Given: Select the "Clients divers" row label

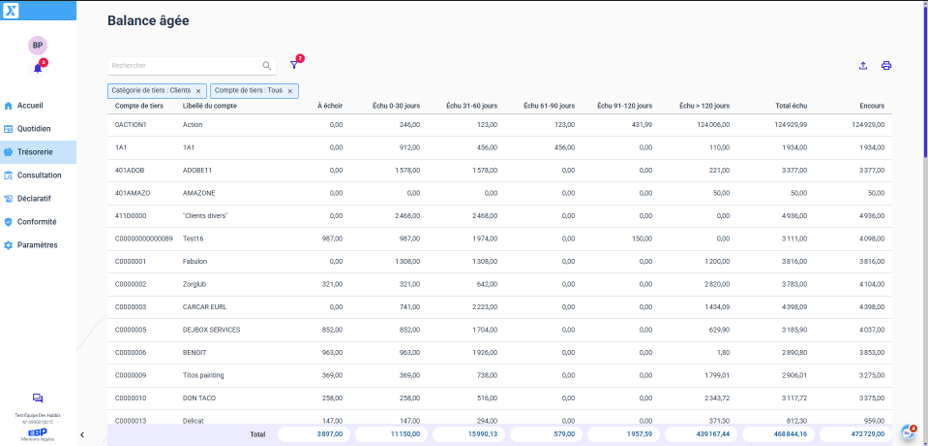Looking at the screenshot, I should 205,216.
